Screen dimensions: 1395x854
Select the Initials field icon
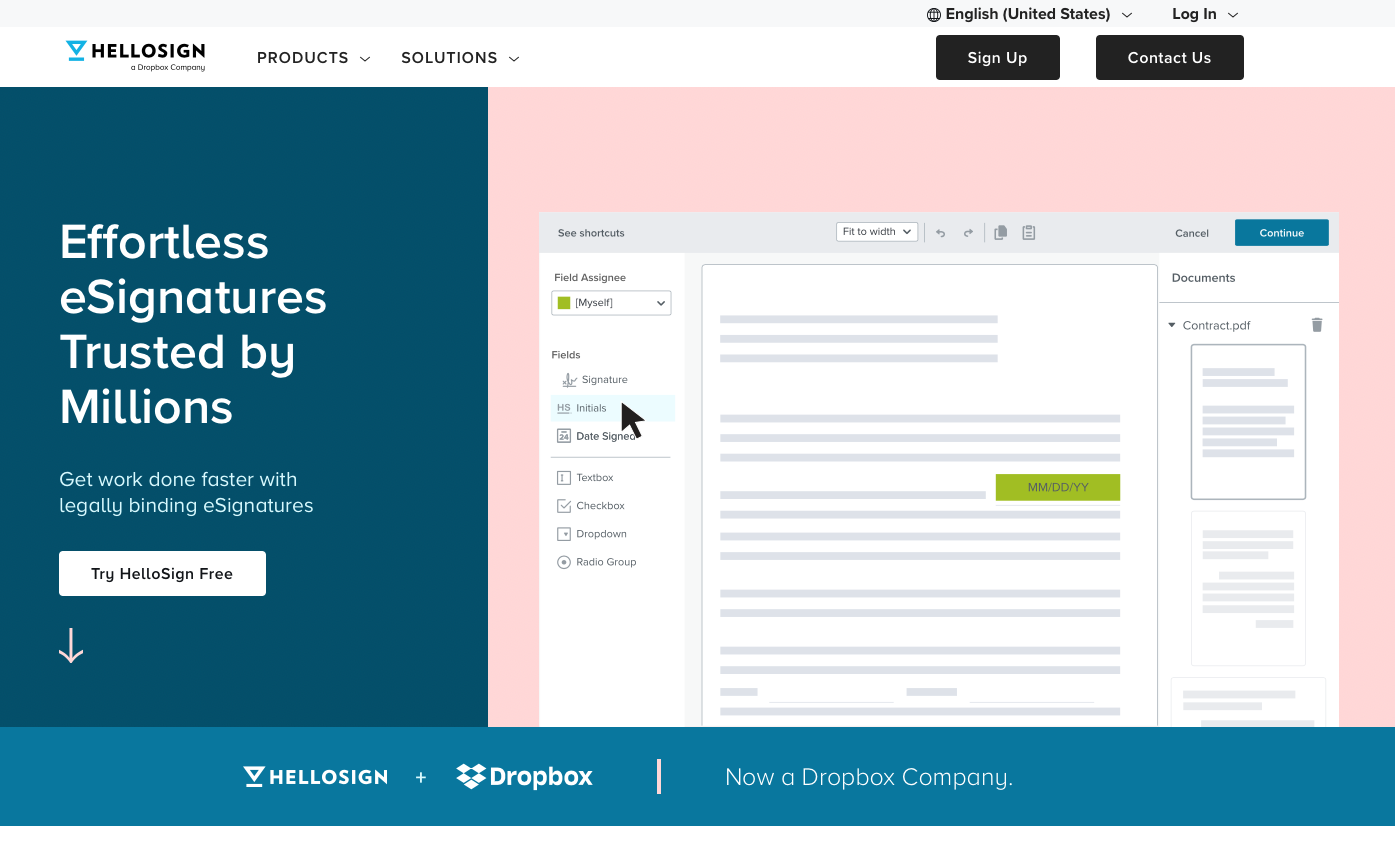[564, 408]
